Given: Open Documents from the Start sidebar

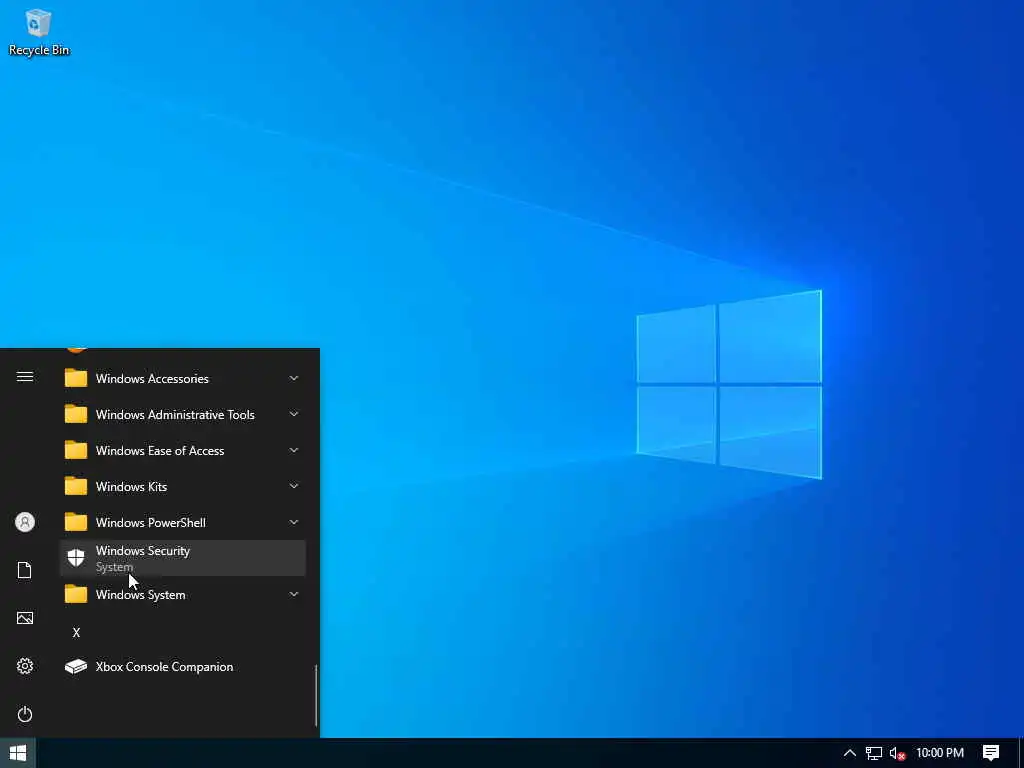Looking at the screenshot, I should coord(25,570).
